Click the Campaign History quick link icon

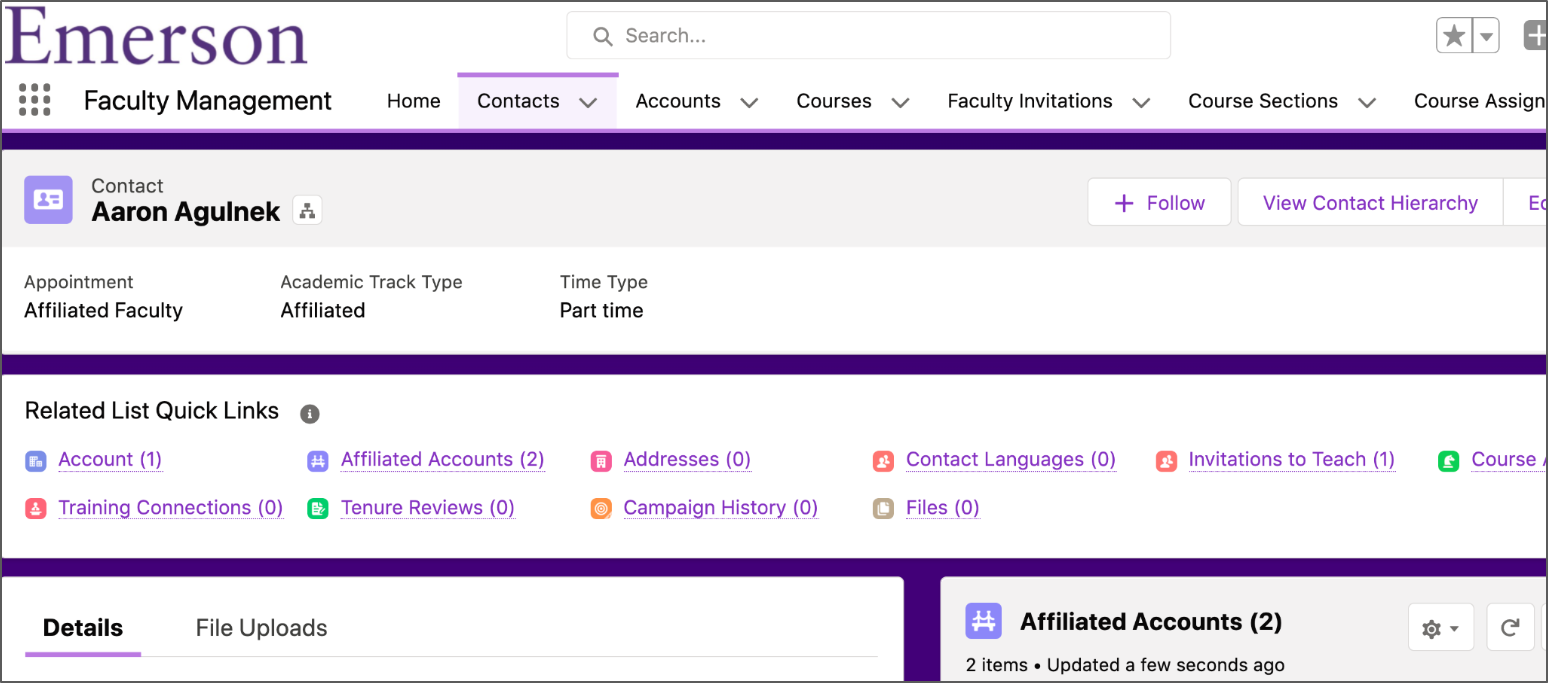pyautogui.click(x=600, y=509)
